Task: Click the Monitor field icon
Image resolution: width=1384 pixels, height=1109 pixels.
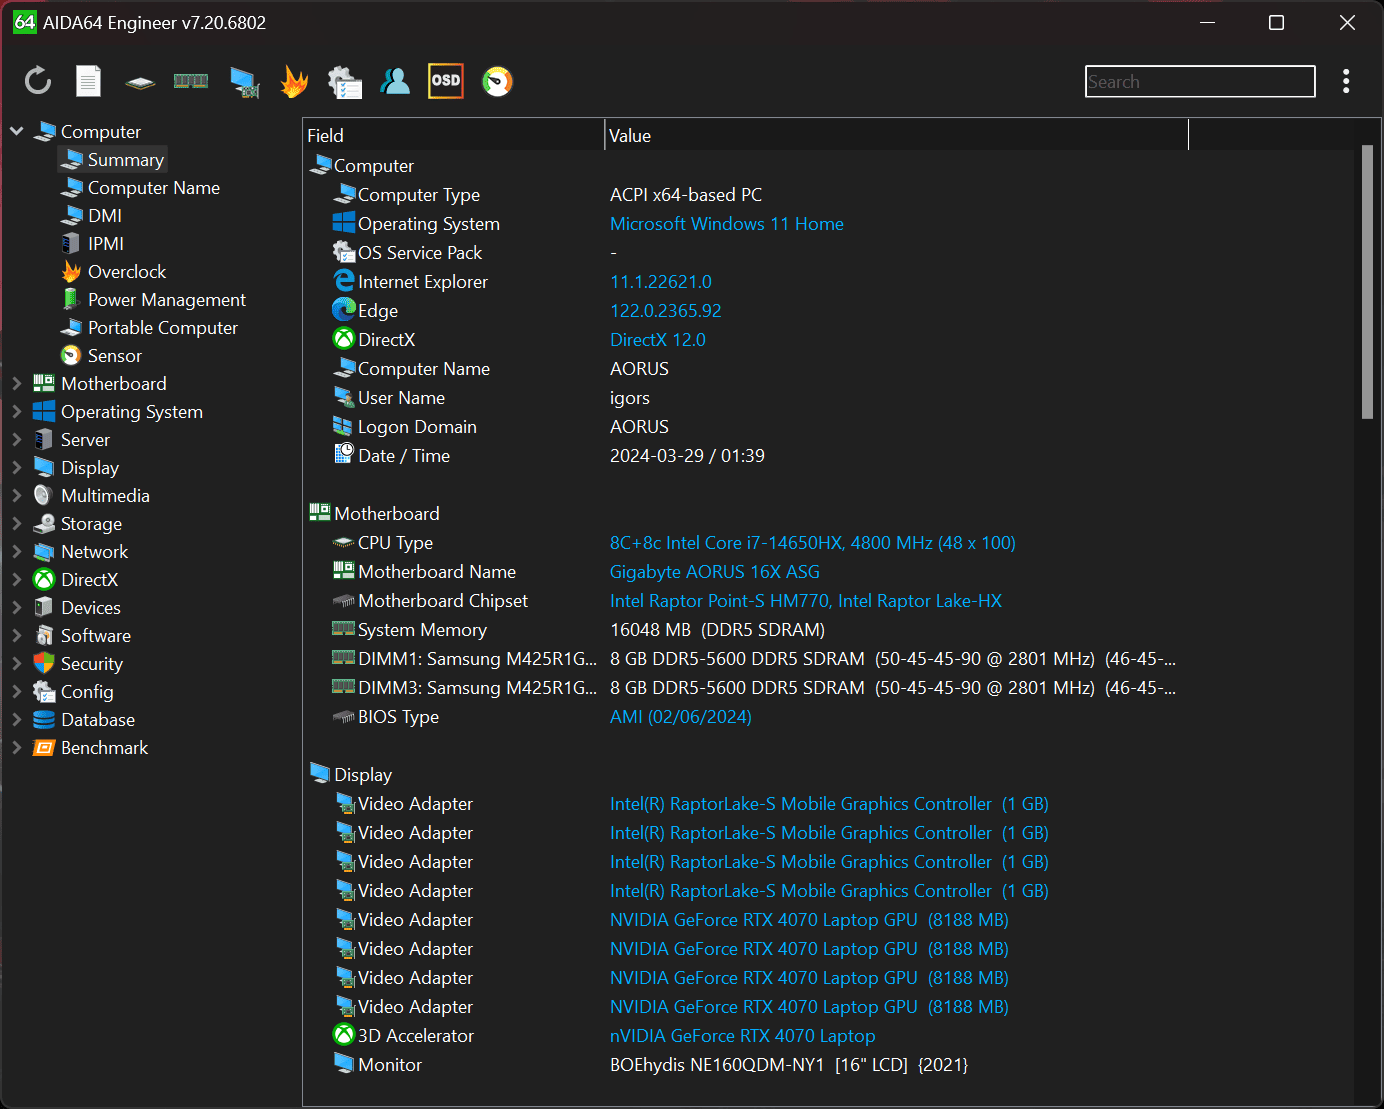Action: (344, 1063)
